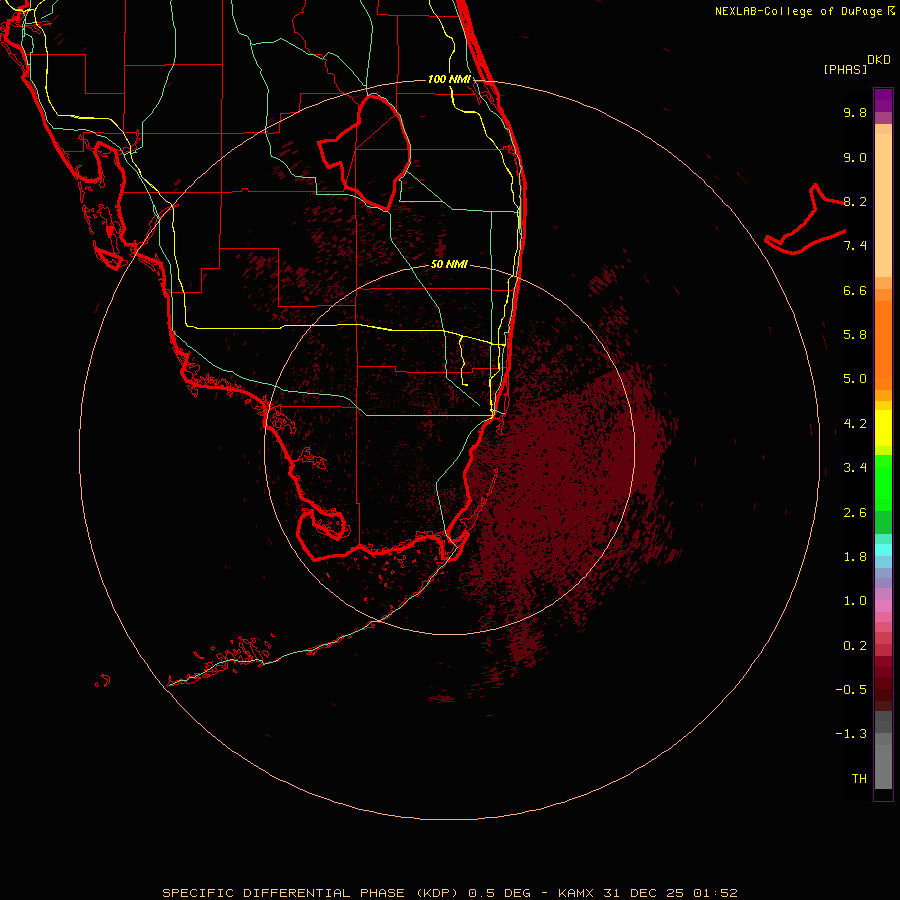This screenshot has width=900, height=900.
Task: Click the bright green segment of the color bar
Action: (x=883, y=482)
